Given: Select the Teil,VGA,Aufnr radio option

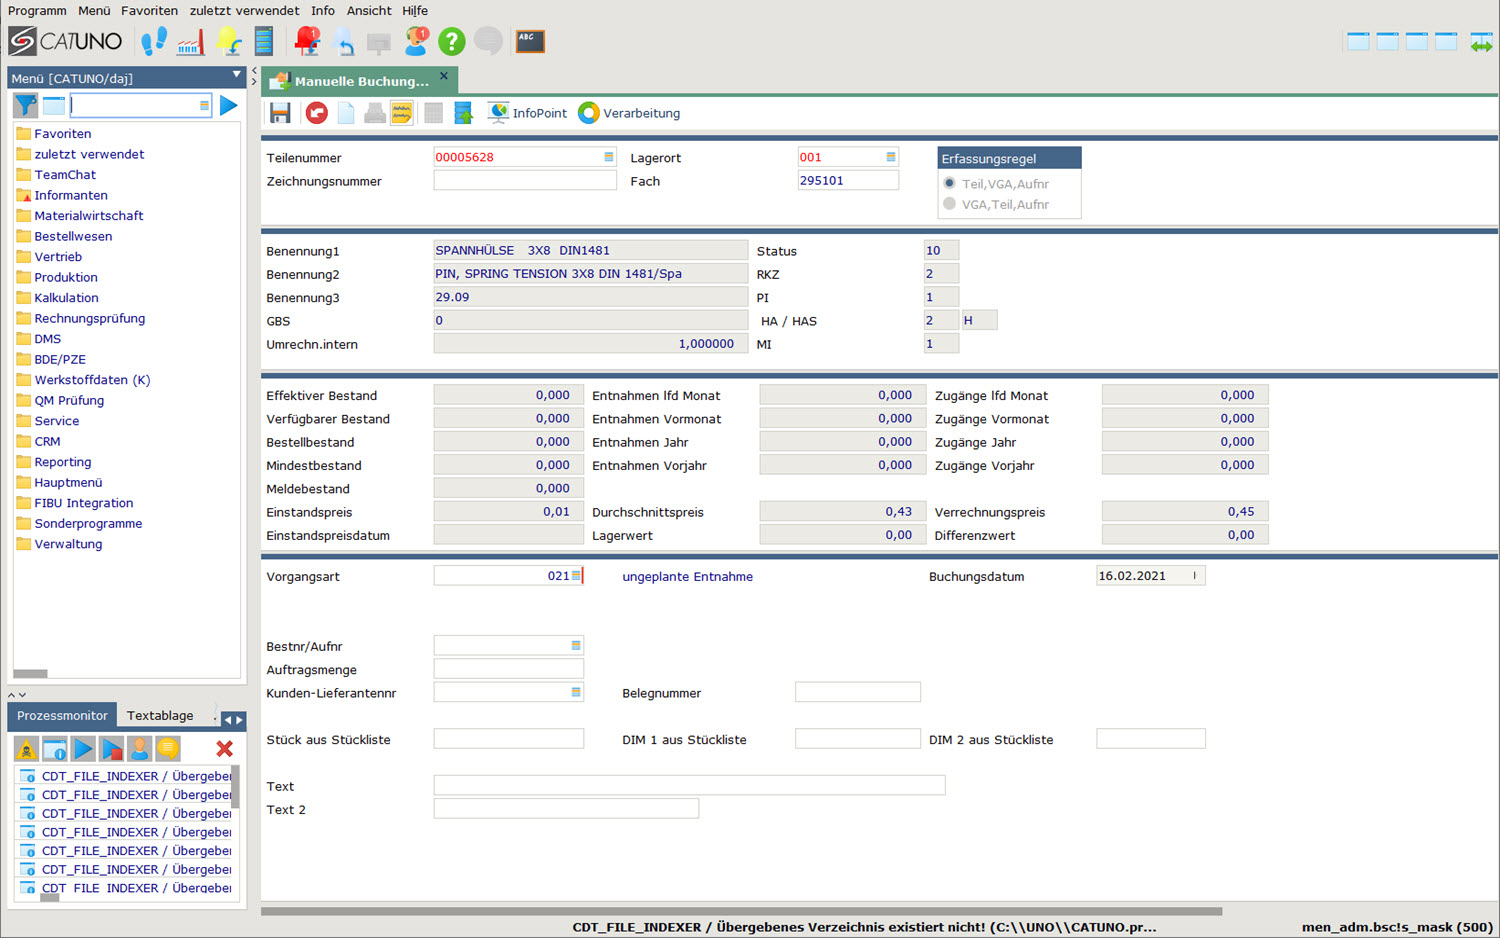Looking at the screenshot, I should click(949, 183).
